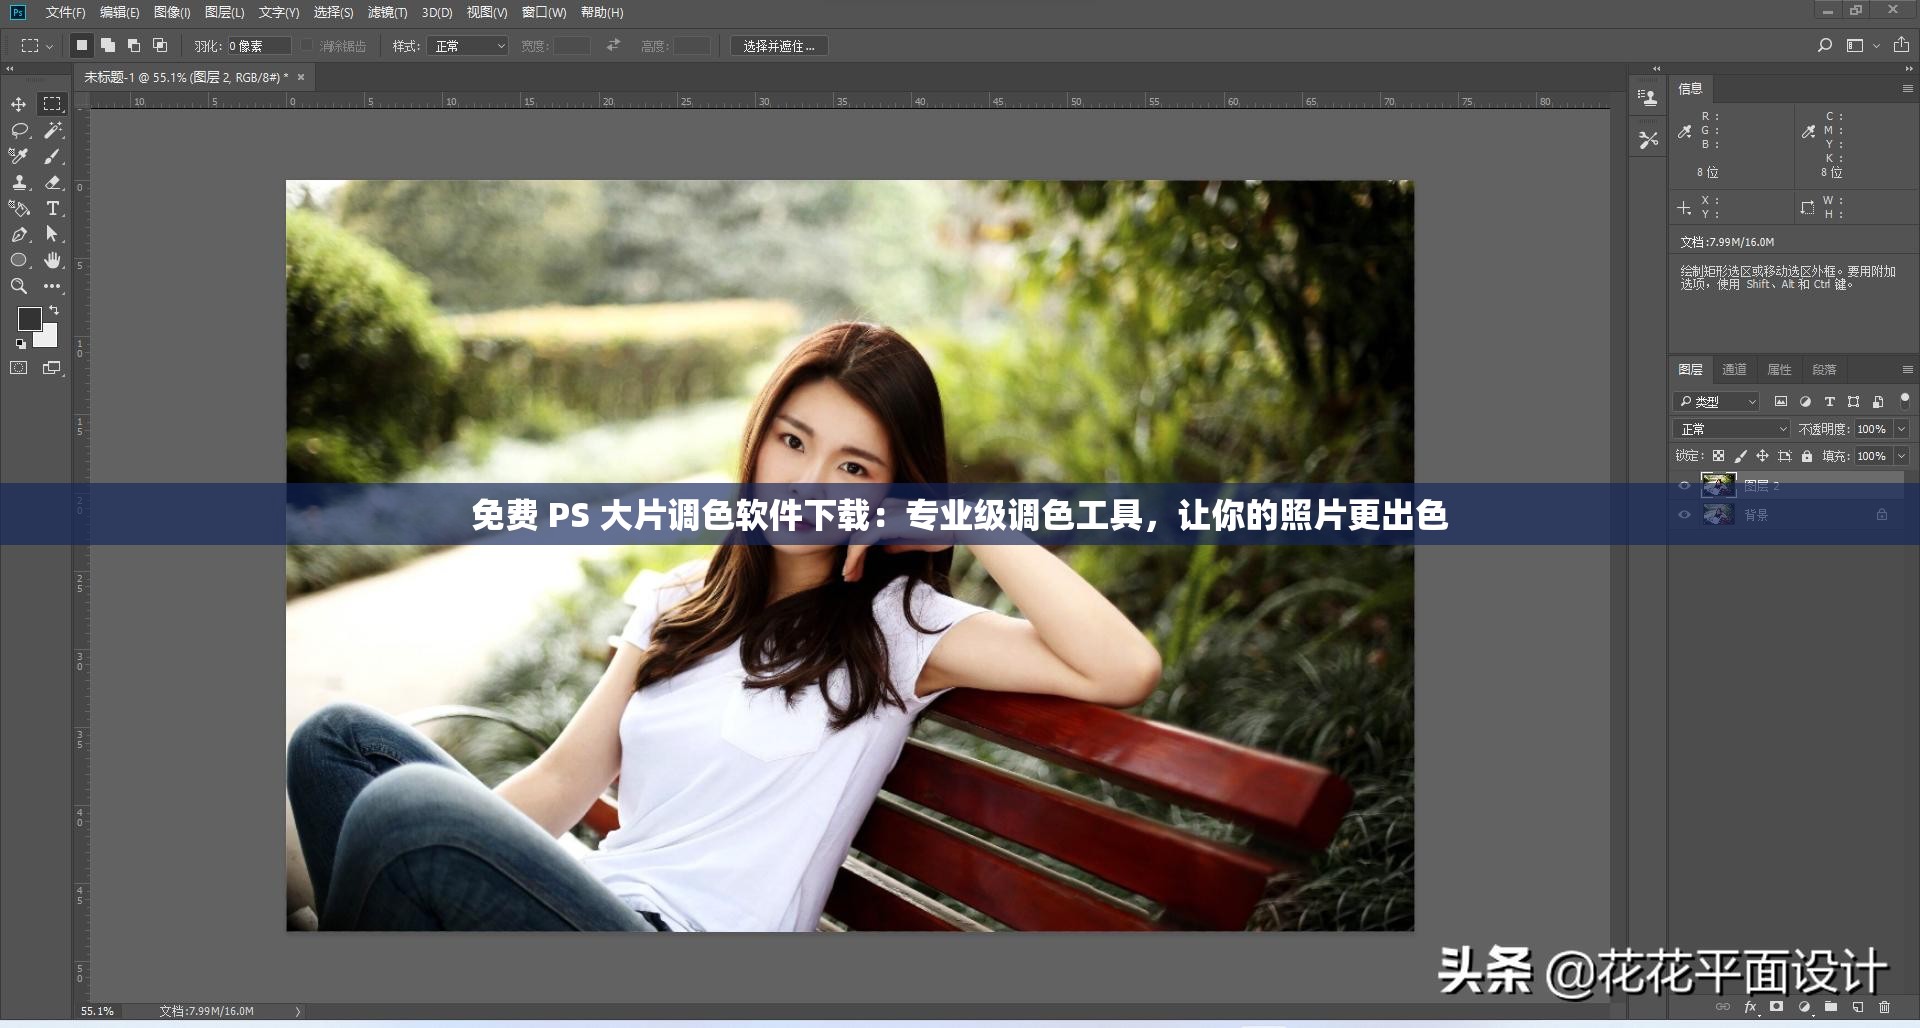
Task: Select the Paint Bucket tool
Action: [19, 208]
